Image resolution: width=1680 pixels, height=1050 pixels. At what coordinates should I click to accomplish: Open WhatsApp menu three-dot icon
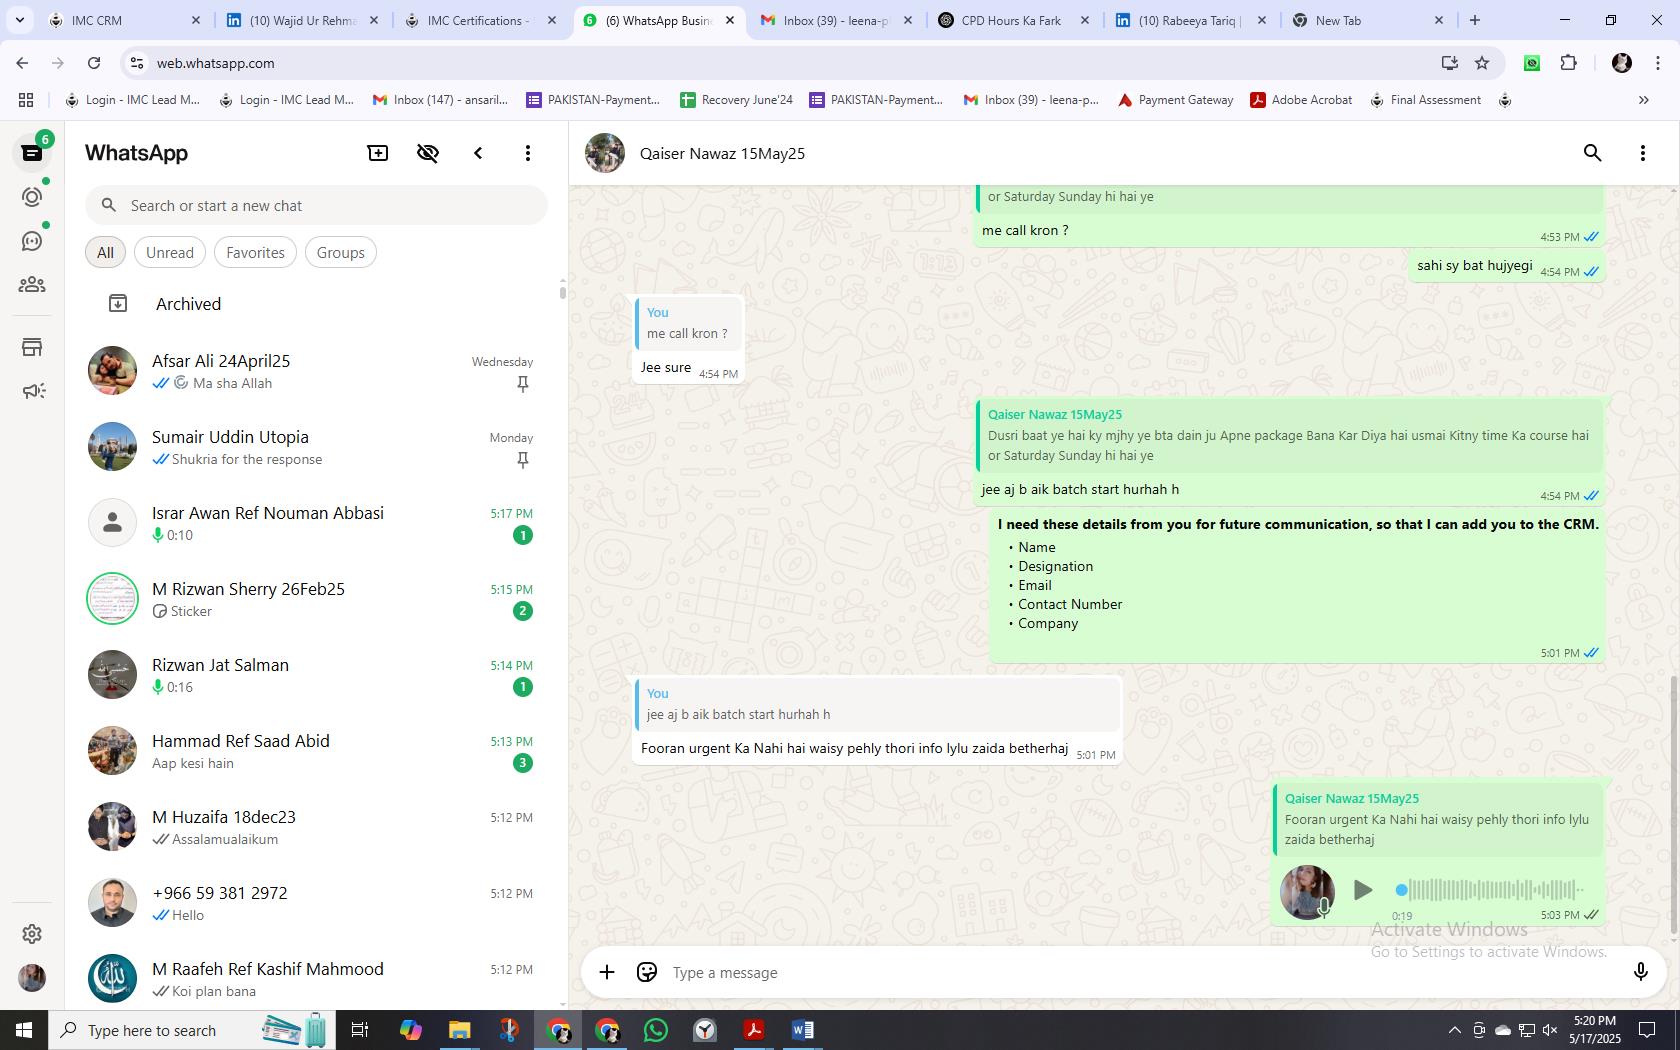(x=528, y=153)
